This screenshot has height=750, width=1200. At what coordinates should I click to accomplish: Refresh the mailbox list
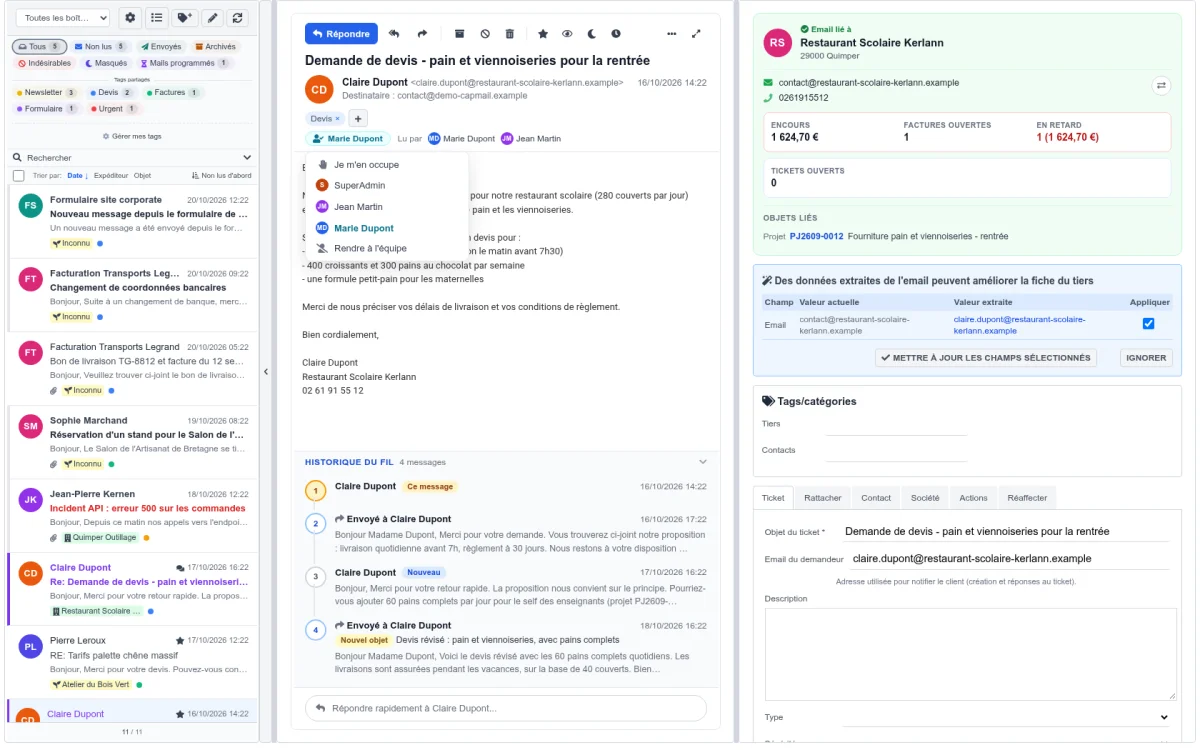(237, 18)
